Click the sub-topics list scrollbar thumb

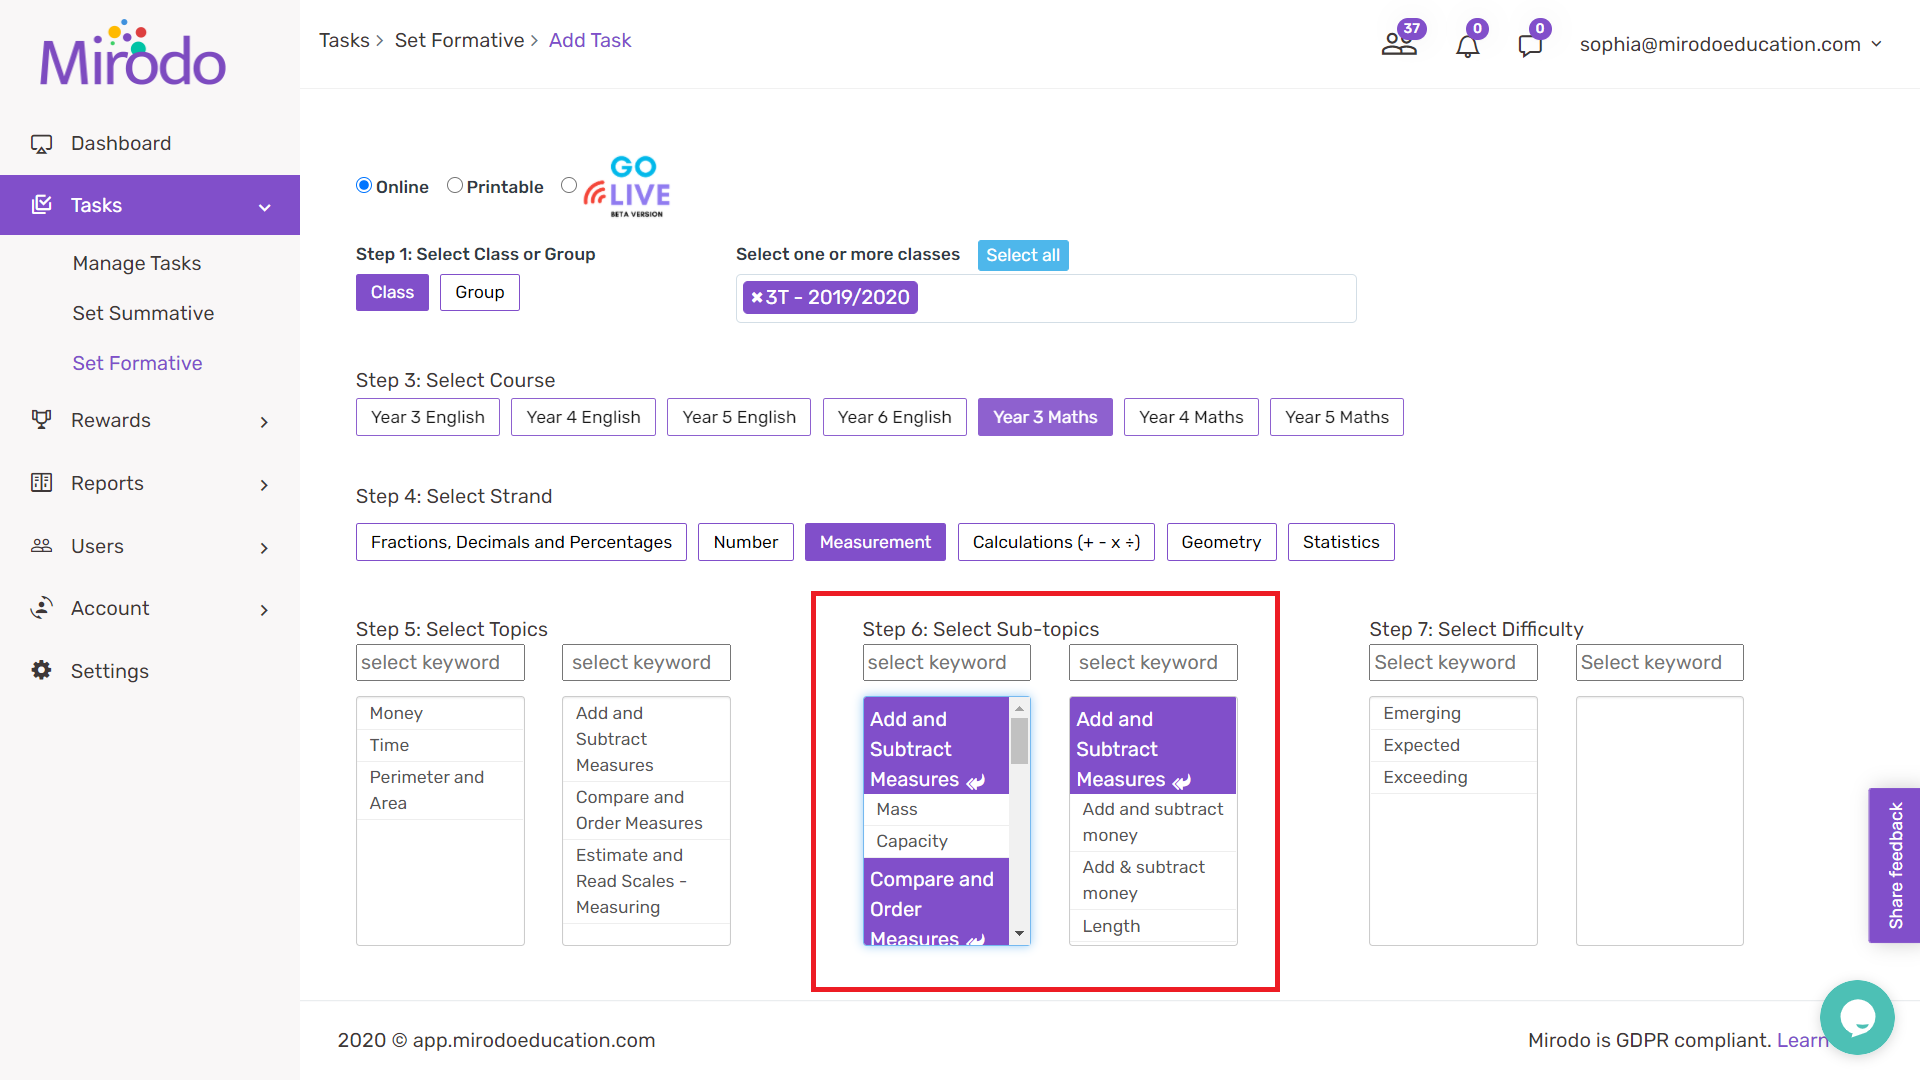tap(1019, 741)
